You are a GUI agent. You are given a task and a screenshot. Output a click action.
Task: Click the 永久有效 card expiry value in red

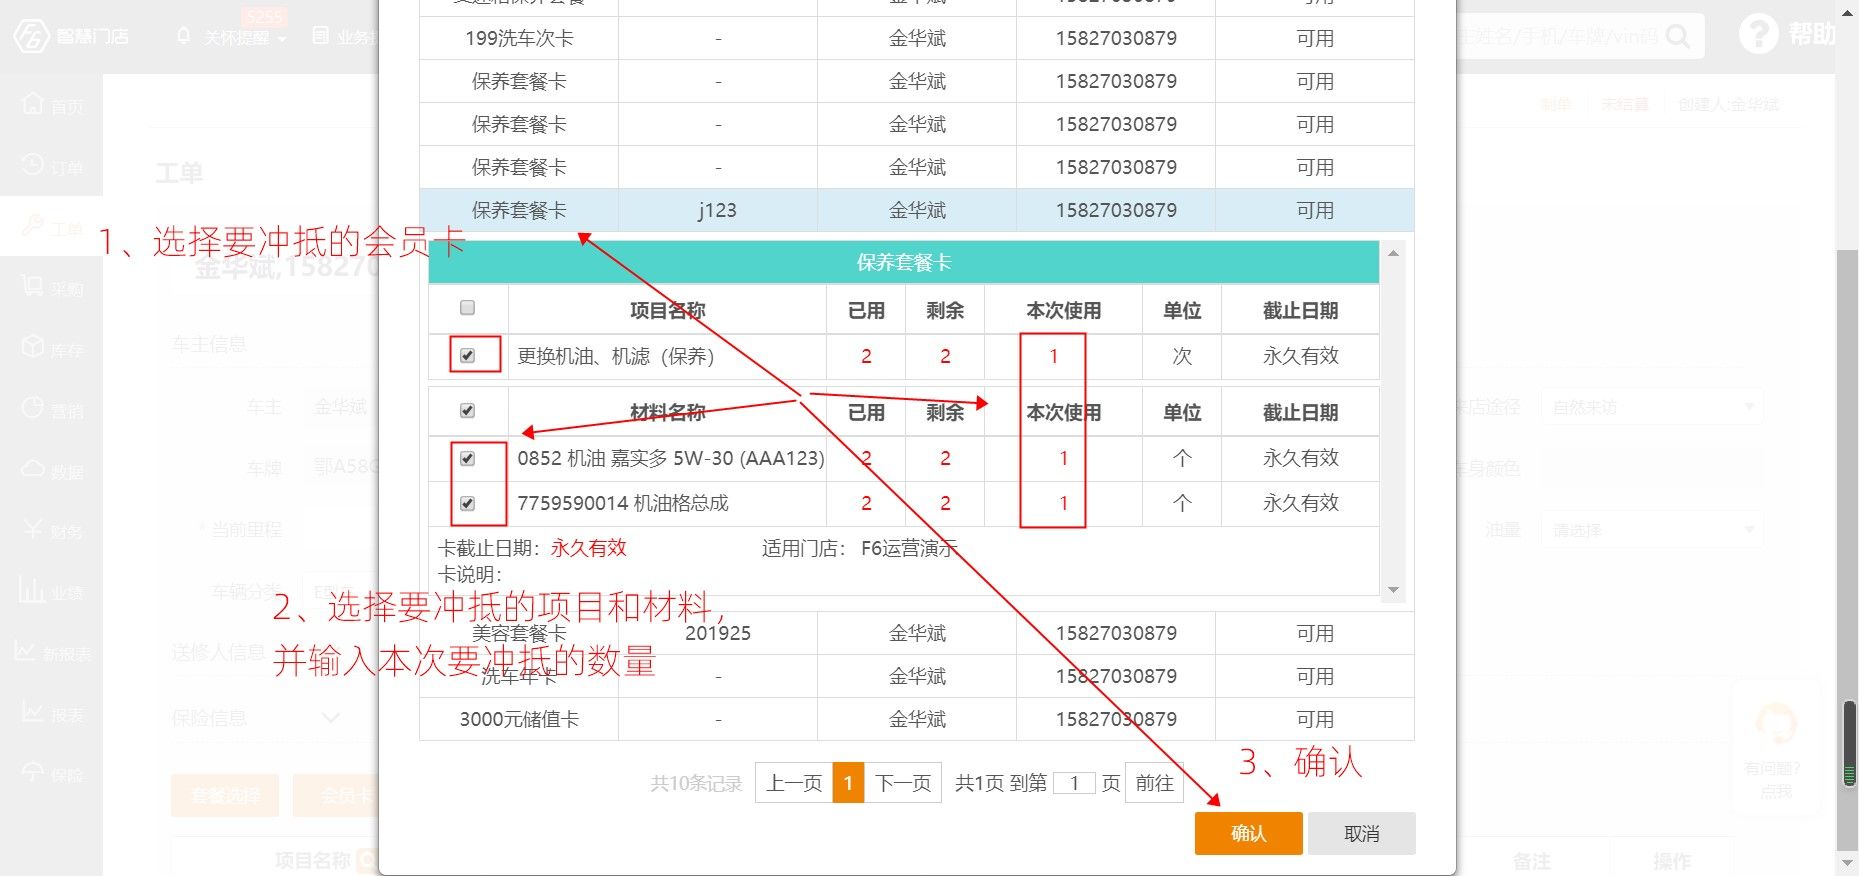pos(588,548)
